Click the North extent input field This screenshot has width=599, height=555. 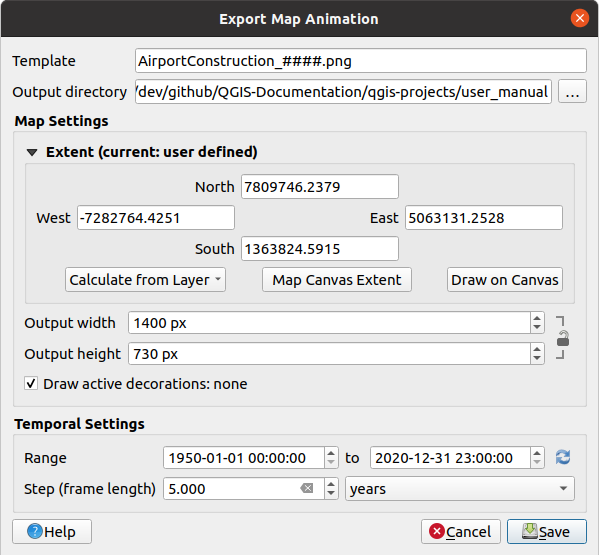pos(320,186)
